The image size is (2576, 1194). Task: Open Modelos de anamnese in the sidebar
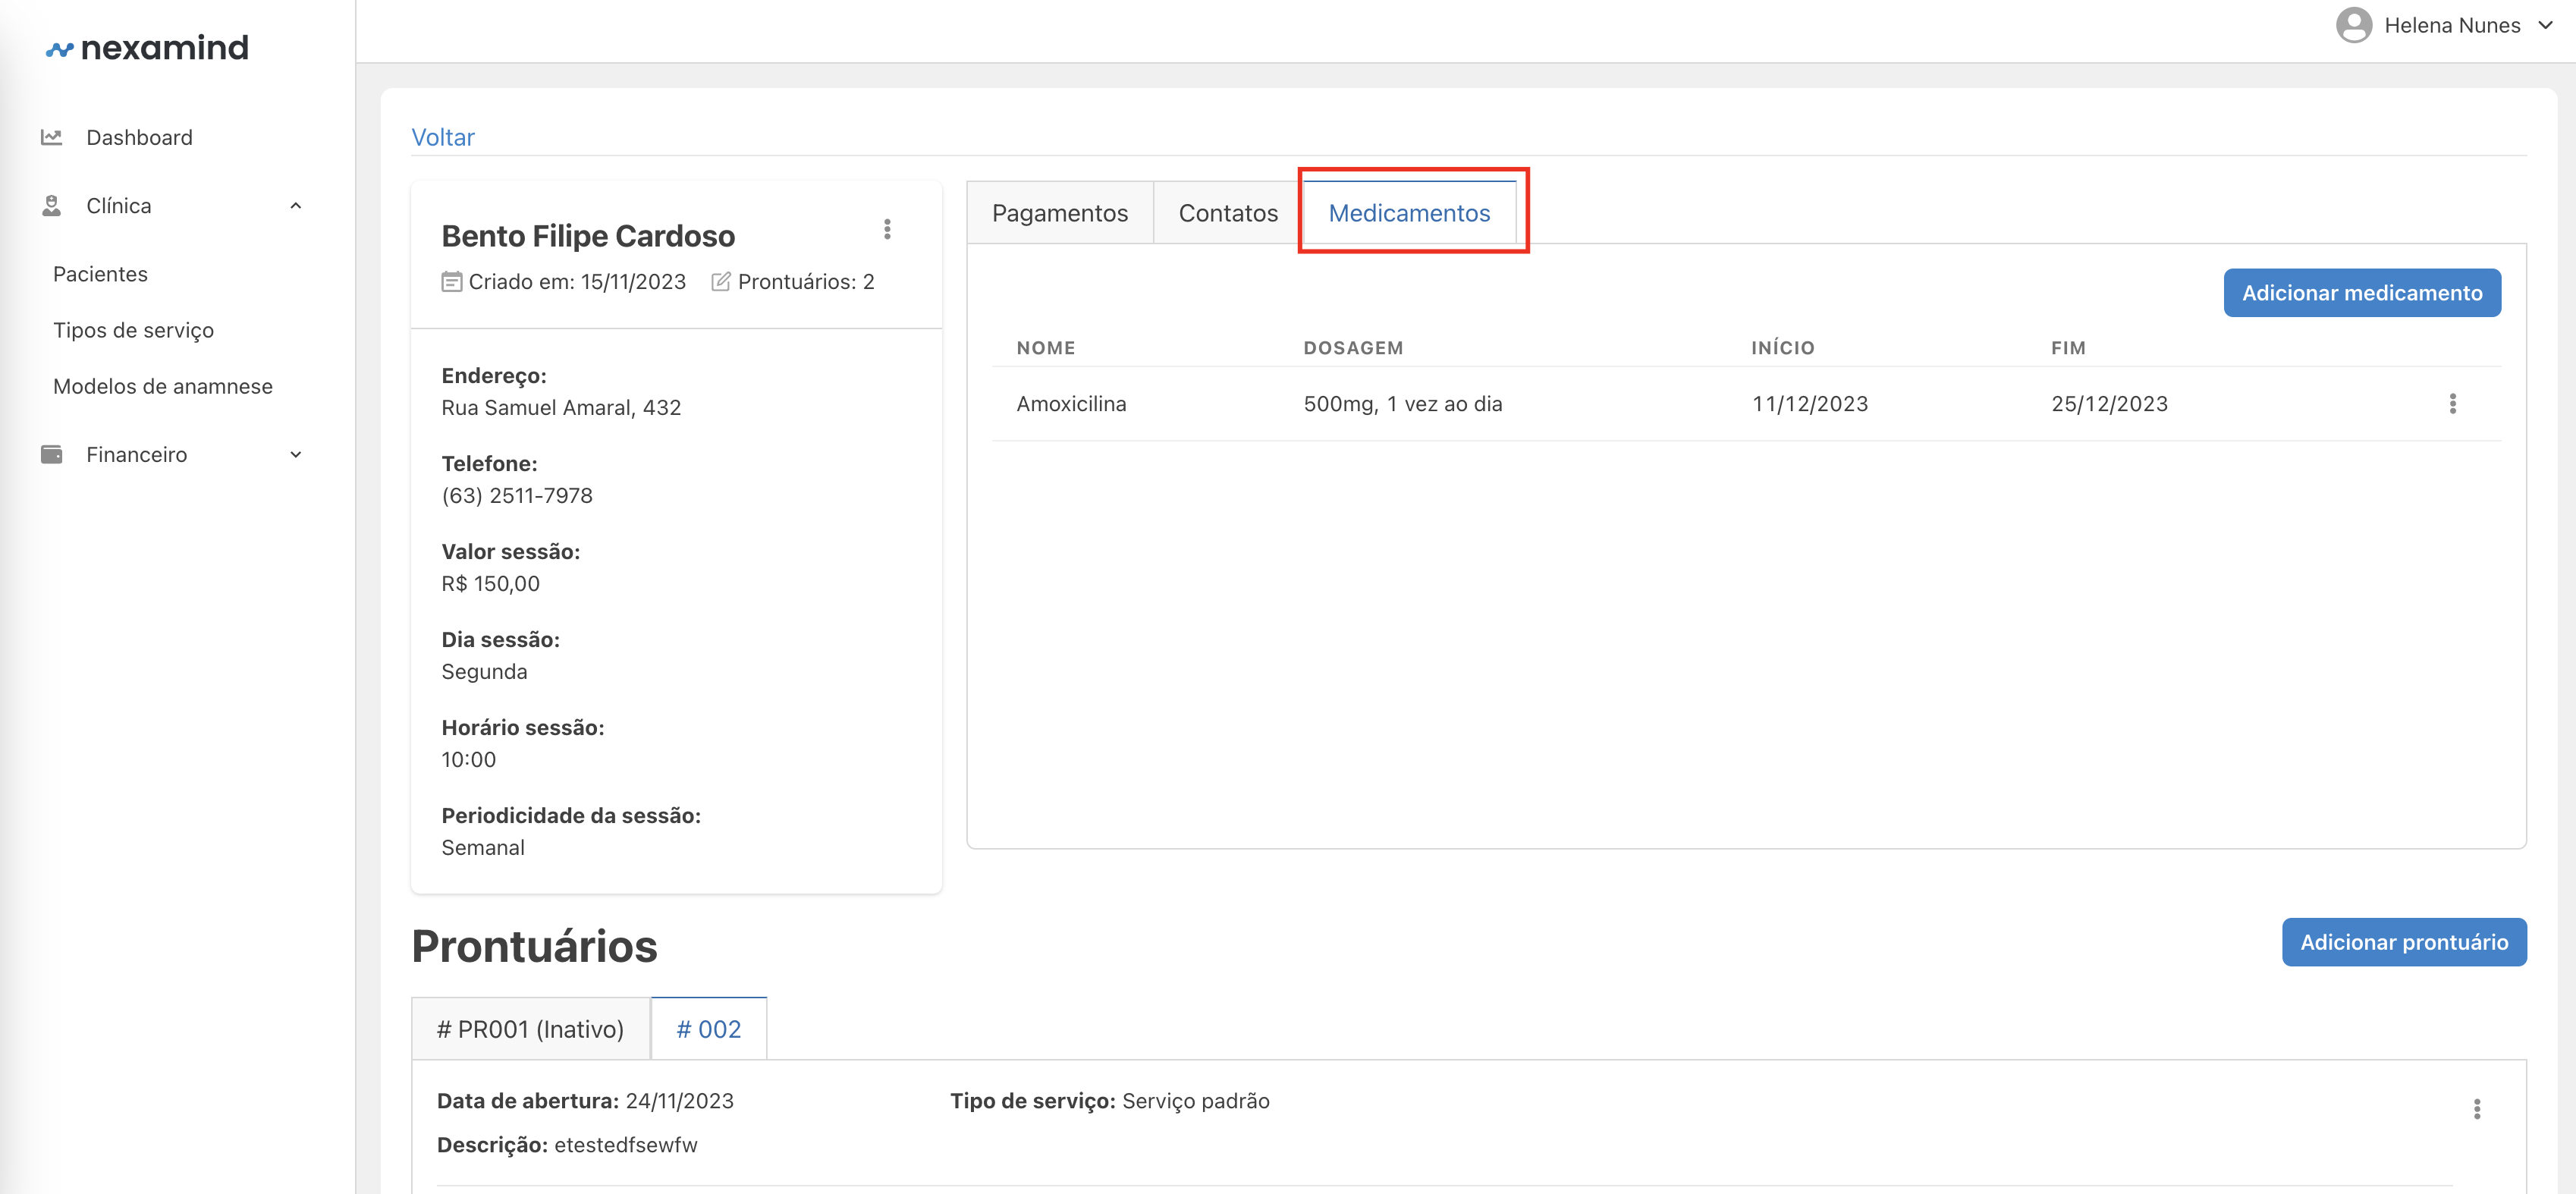coord(162,386)
